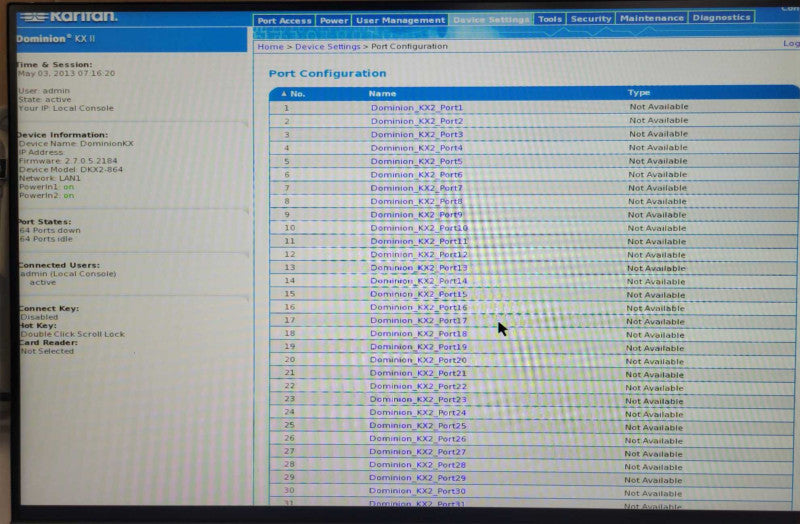
Task: Select the Device Settings tab
Action: pyautogui.click(x=491, y=19)
